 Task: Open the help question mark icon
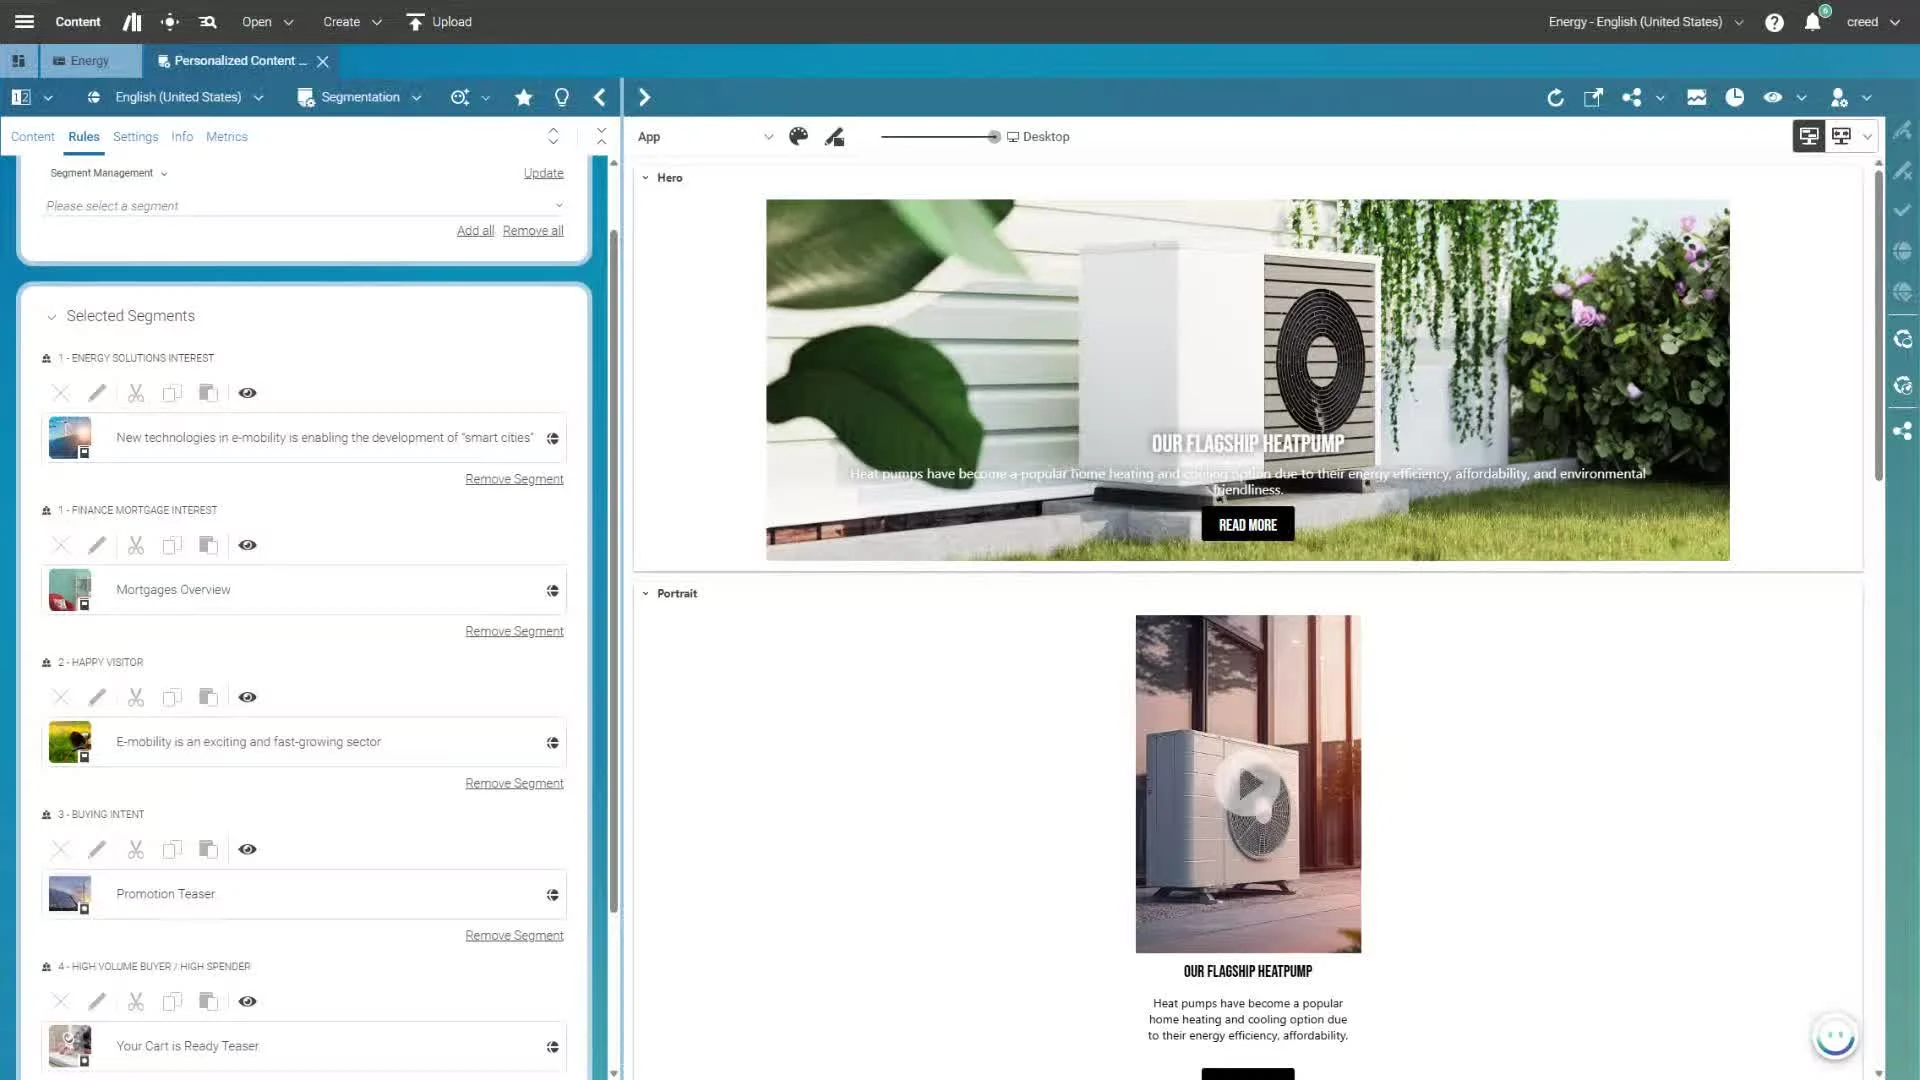tap(1774, 22)
